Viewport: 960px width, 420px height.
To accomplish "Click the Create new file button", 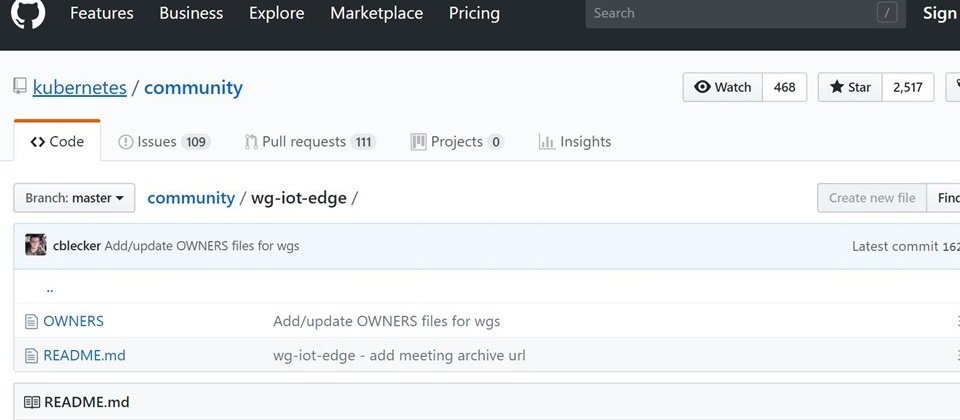I will (x=872, y=198).
